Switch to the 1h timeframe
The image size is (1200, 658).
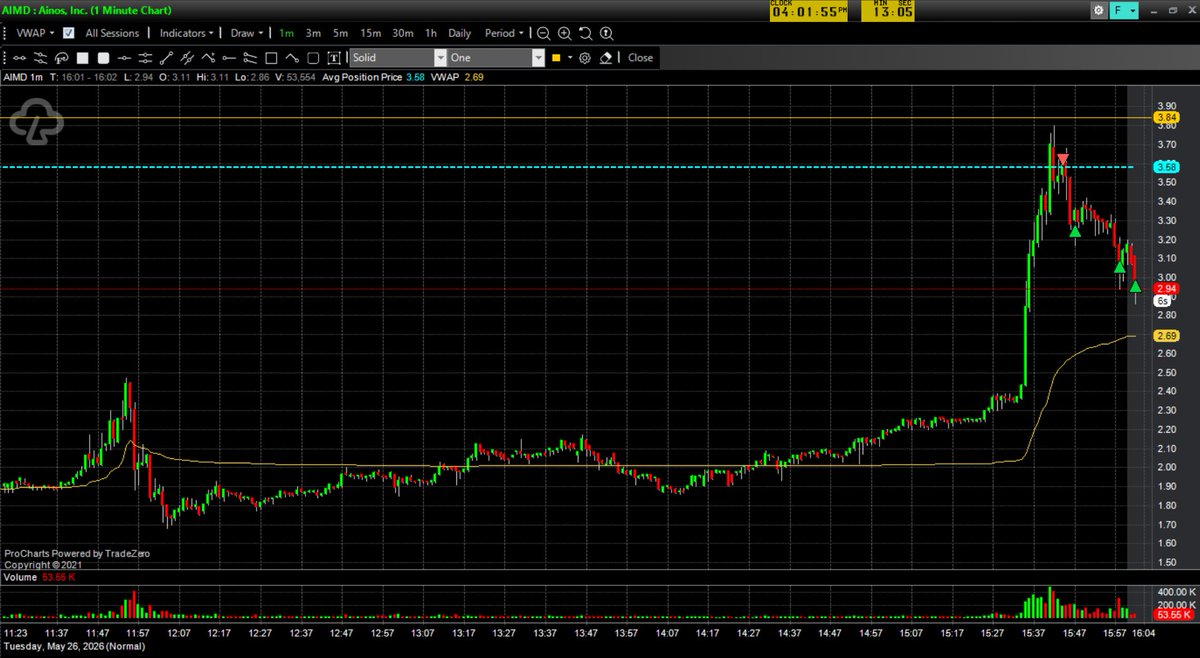pyautogui.click(x=431, y=33)
